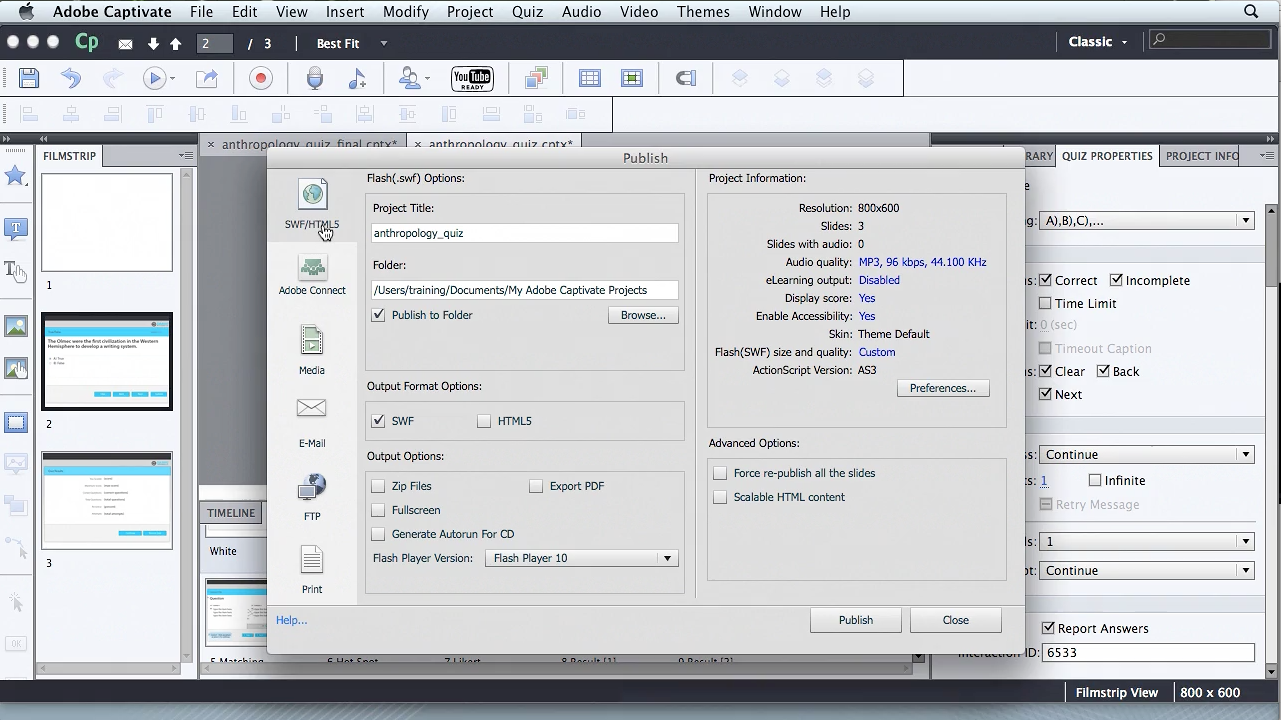Toggle the Zip Files checkbox
This screenshot has width=1281, height=720.
click(x=378, y=486)
